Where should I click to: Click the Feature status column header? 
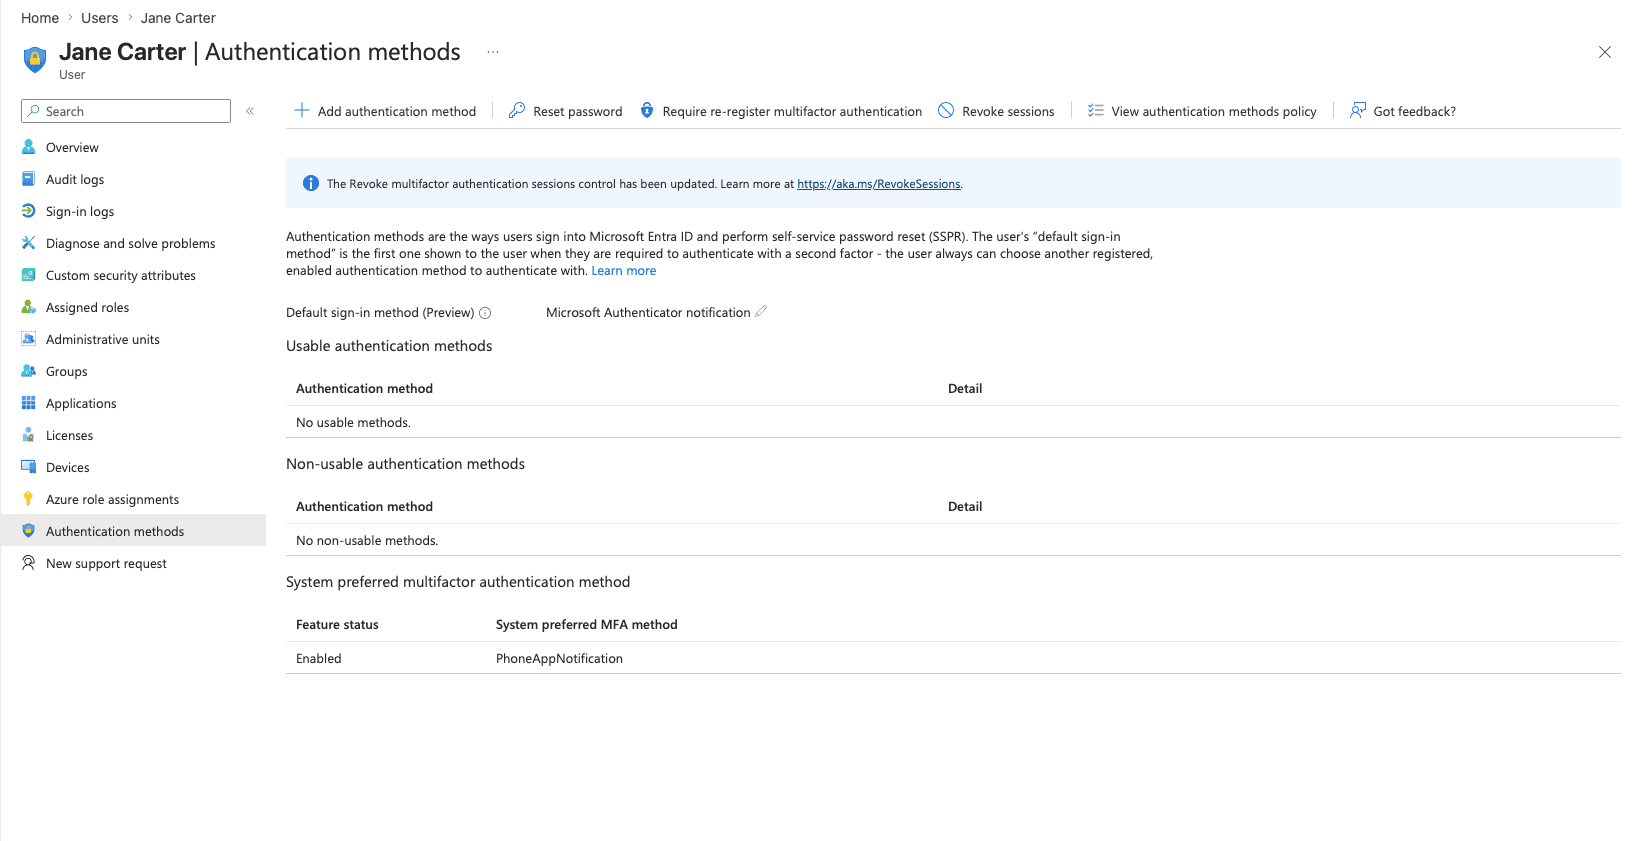click(x=337, y=624)
